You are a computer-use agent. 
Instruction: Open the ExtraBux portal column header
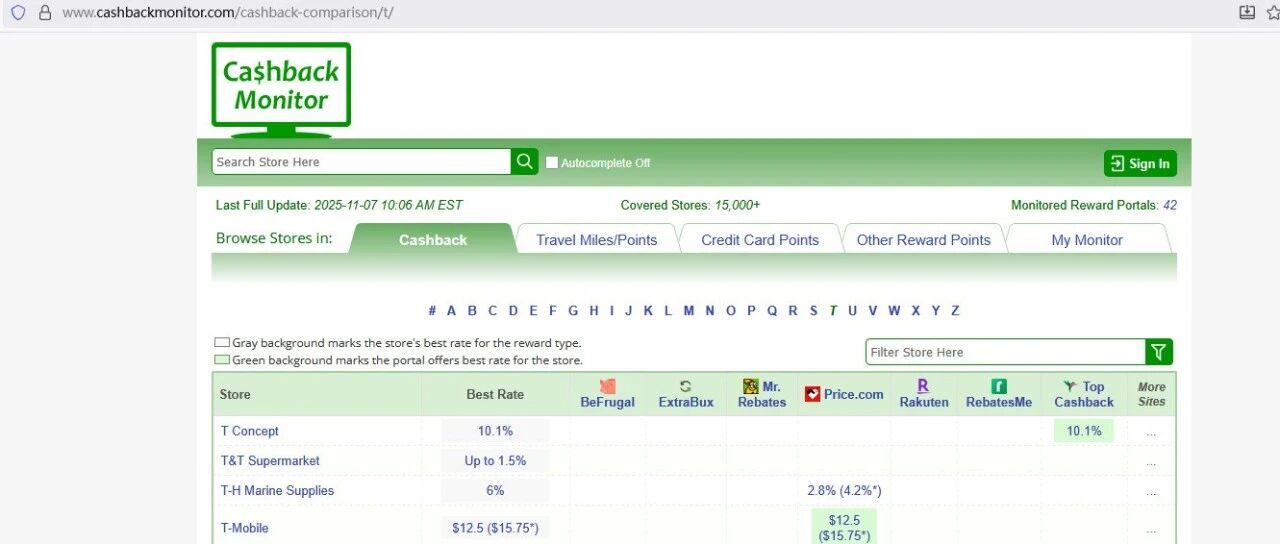686,394
